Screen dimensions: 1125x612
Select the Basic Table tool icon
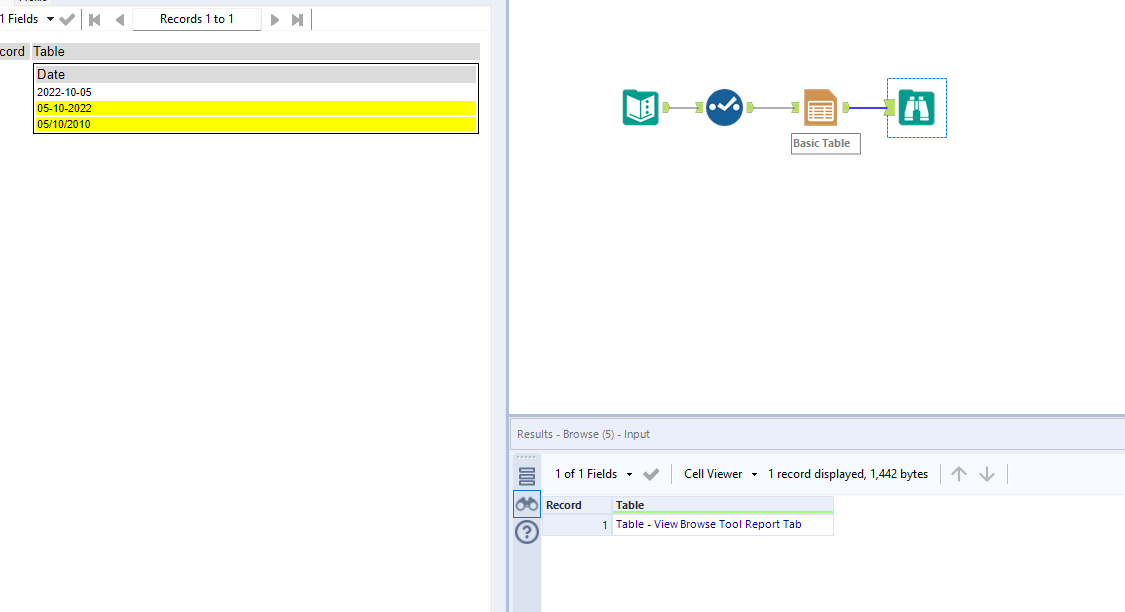[821, 107]
